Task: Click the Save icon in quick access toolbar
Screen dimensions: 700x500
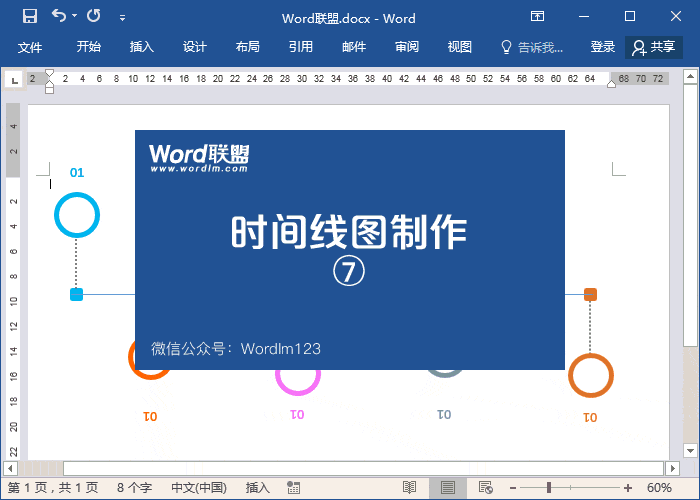Action: [30, 16]
